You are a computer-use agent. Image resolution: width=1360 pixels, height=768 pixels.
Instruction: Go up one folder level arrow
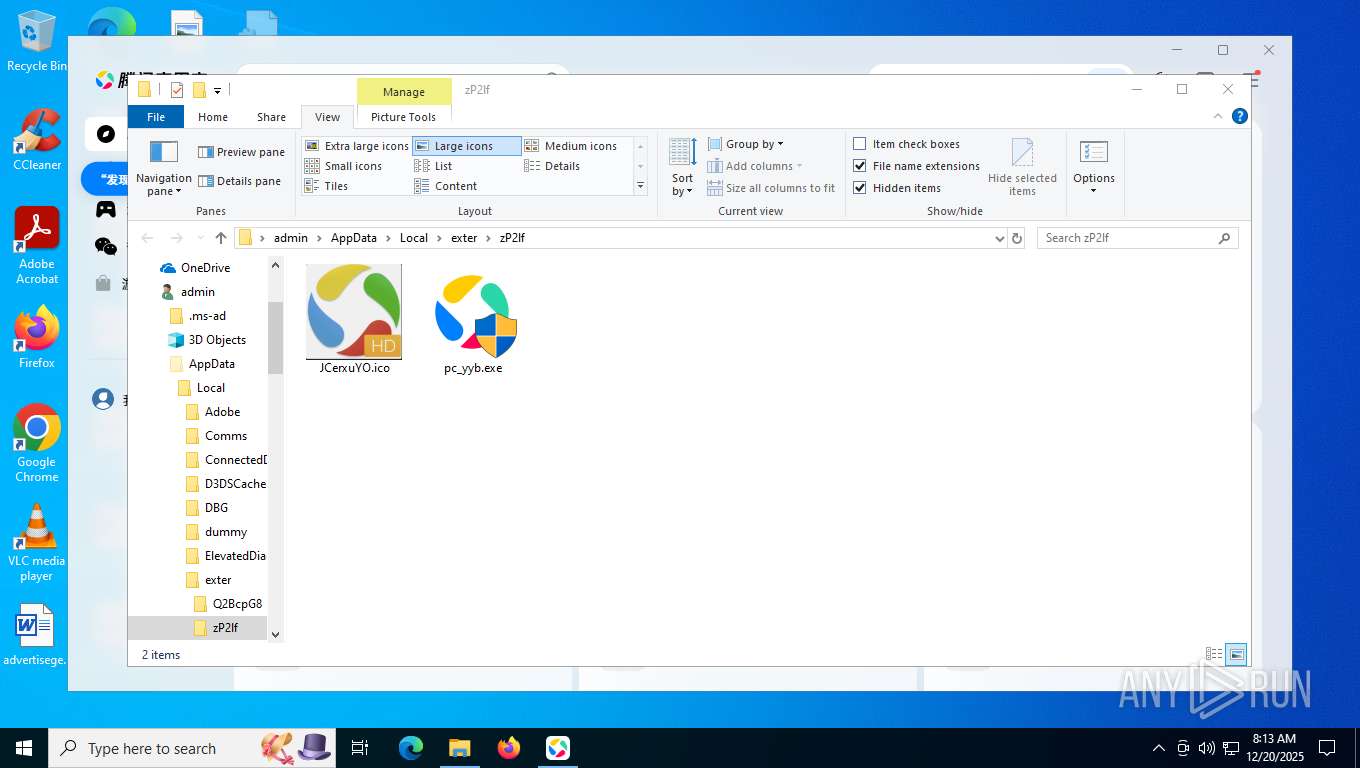(221, 238)
